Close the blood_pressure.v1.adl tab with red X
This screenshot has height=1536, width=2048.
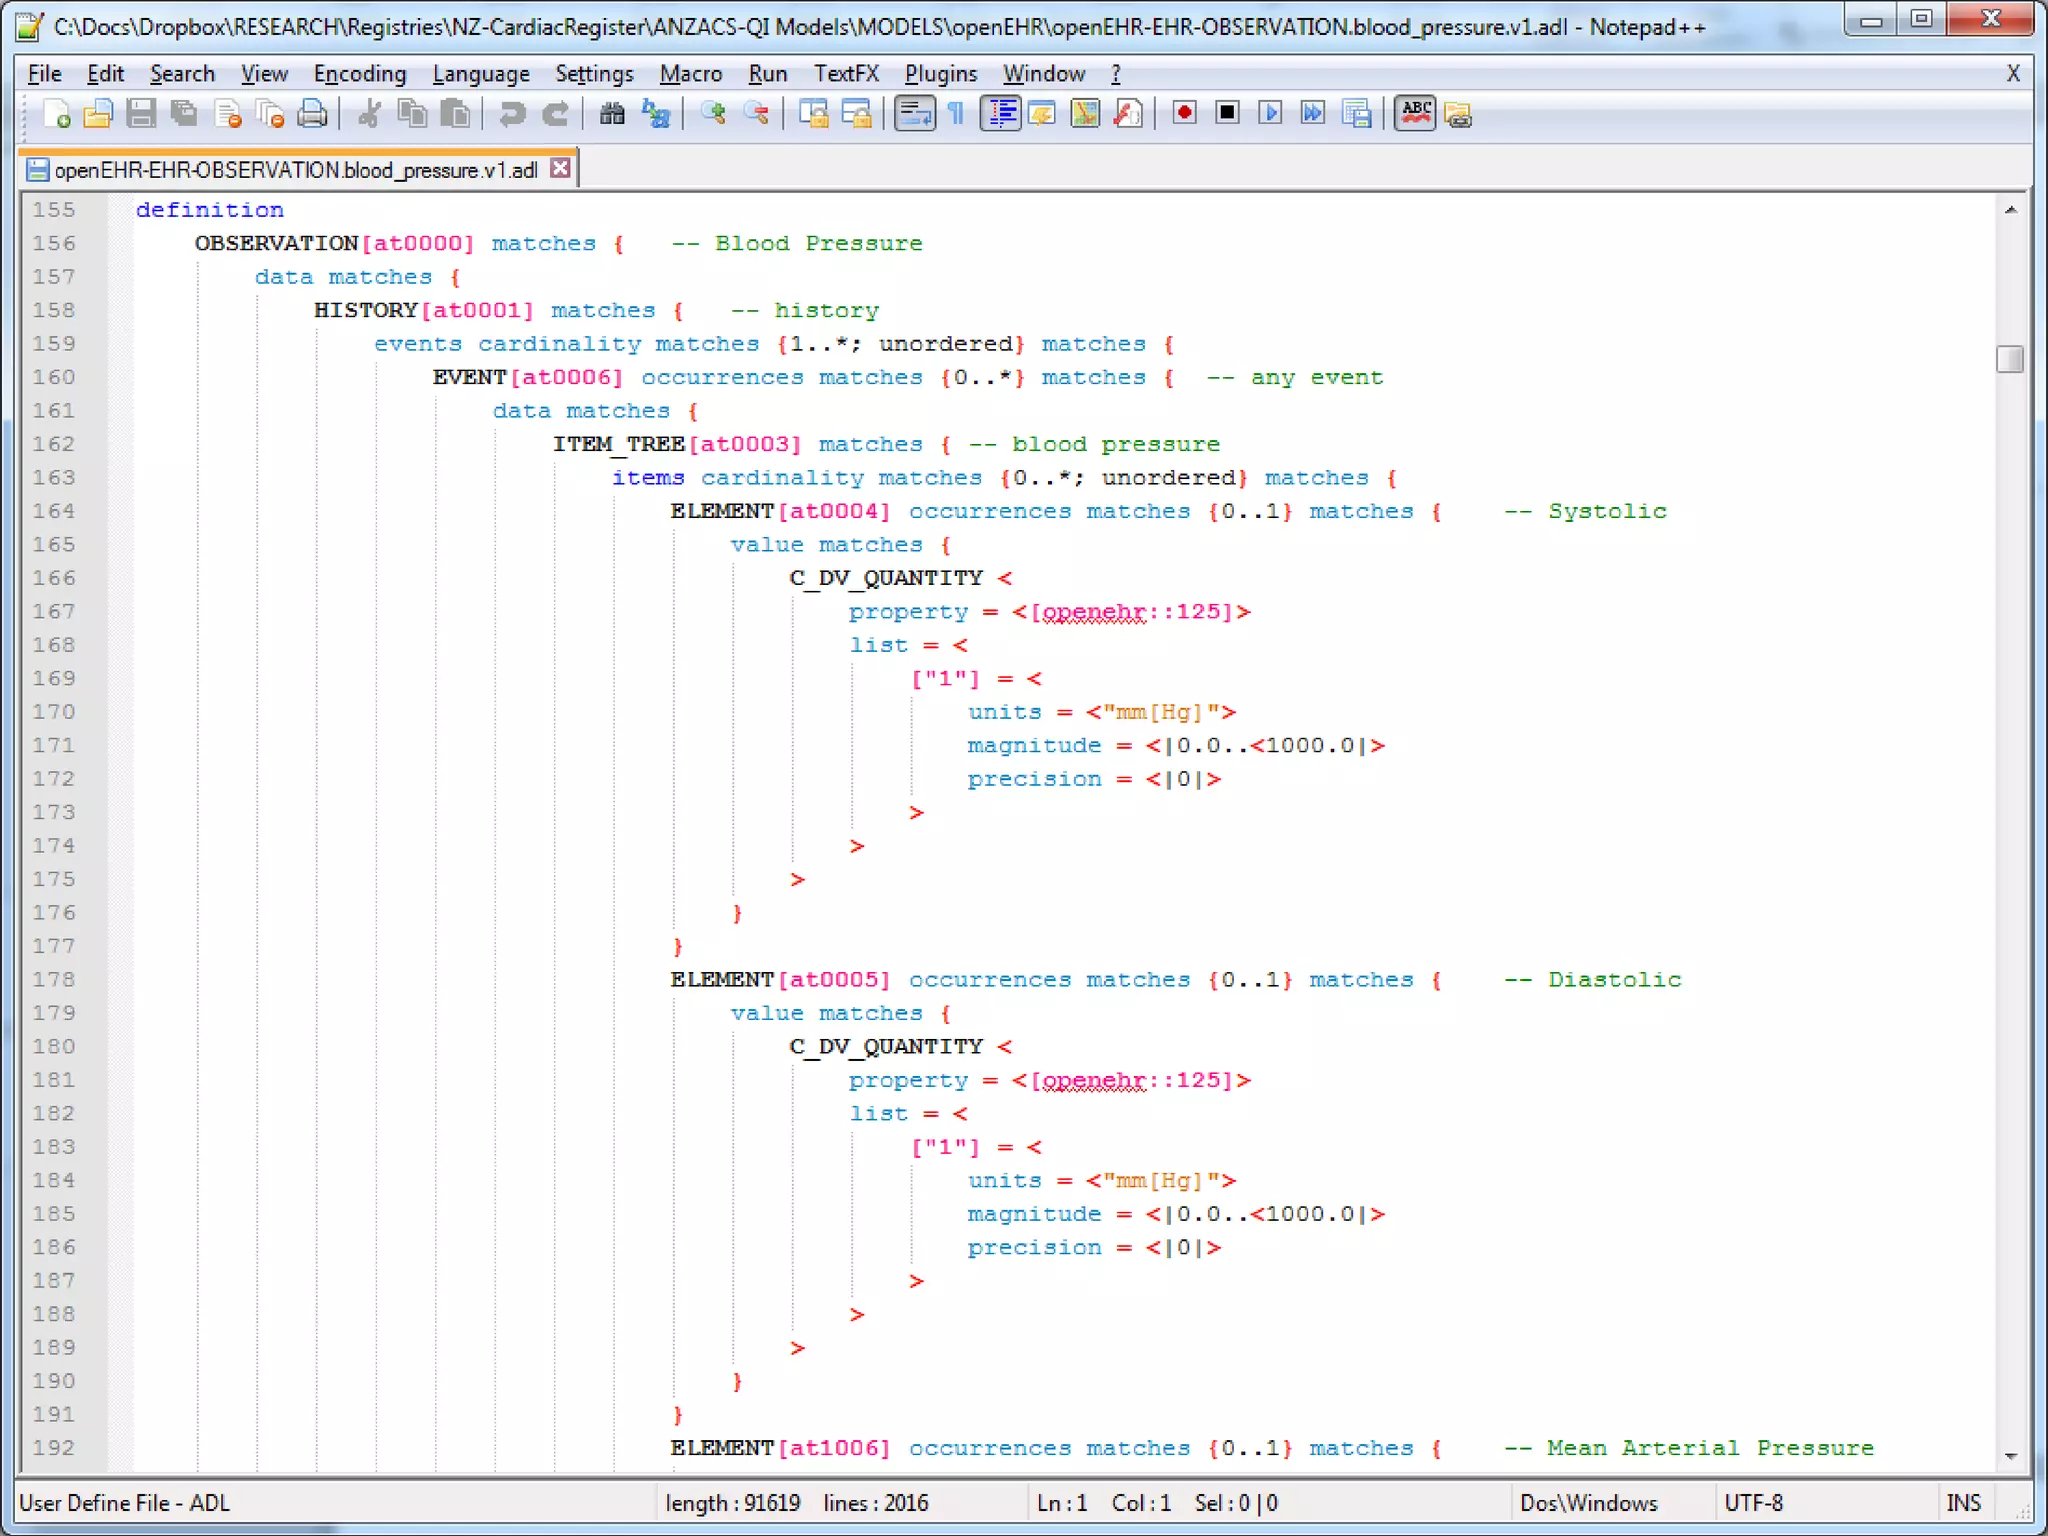tap(561, 168)
